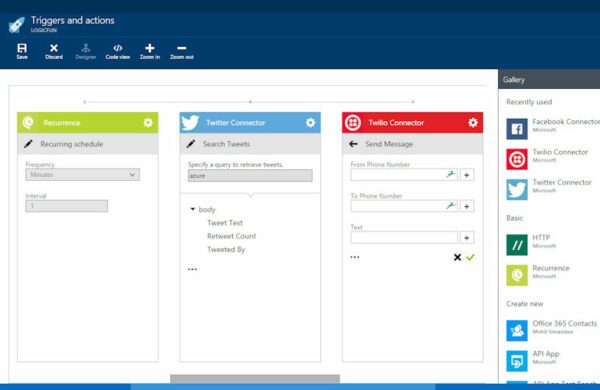
Task: Click Create new section label
Action: pyautogui.click(x=525, y=304)
